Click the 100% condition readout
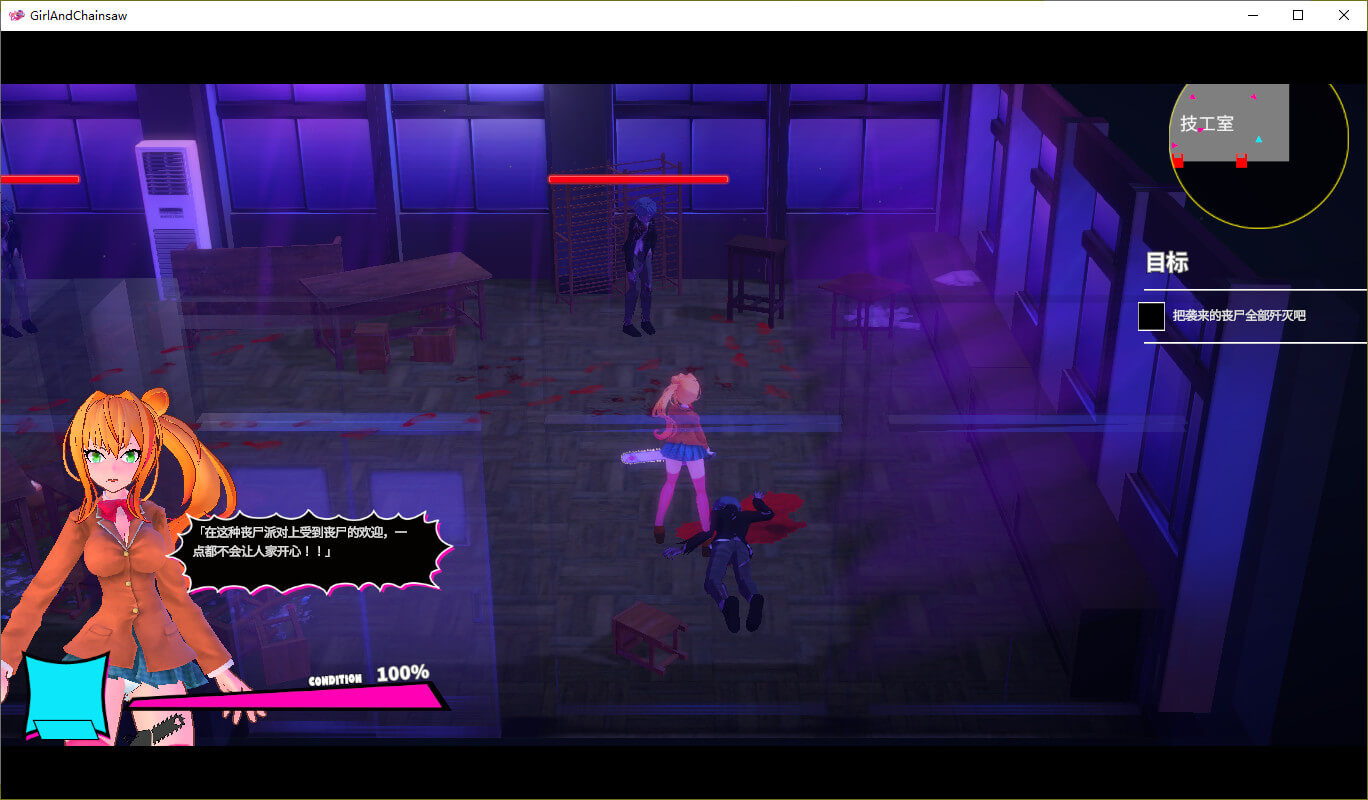This screenshot has height=800, width=1368. [x=402, y=673]
